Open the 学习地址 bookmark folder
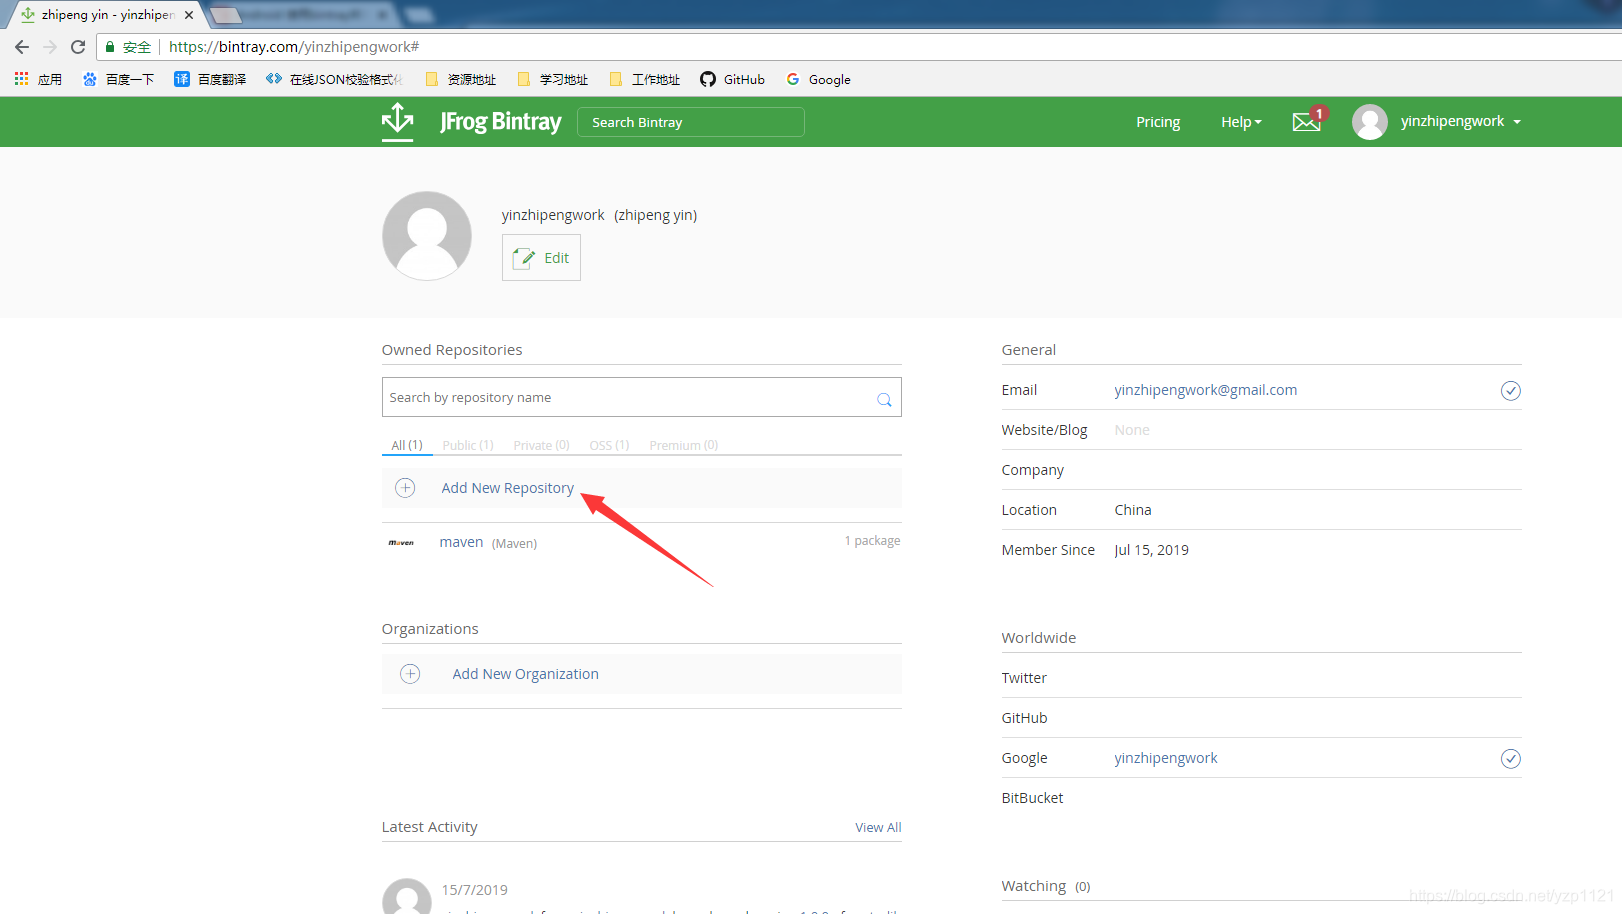The image size is (1622, 914). pyautogui.click(x=553, y=79)
